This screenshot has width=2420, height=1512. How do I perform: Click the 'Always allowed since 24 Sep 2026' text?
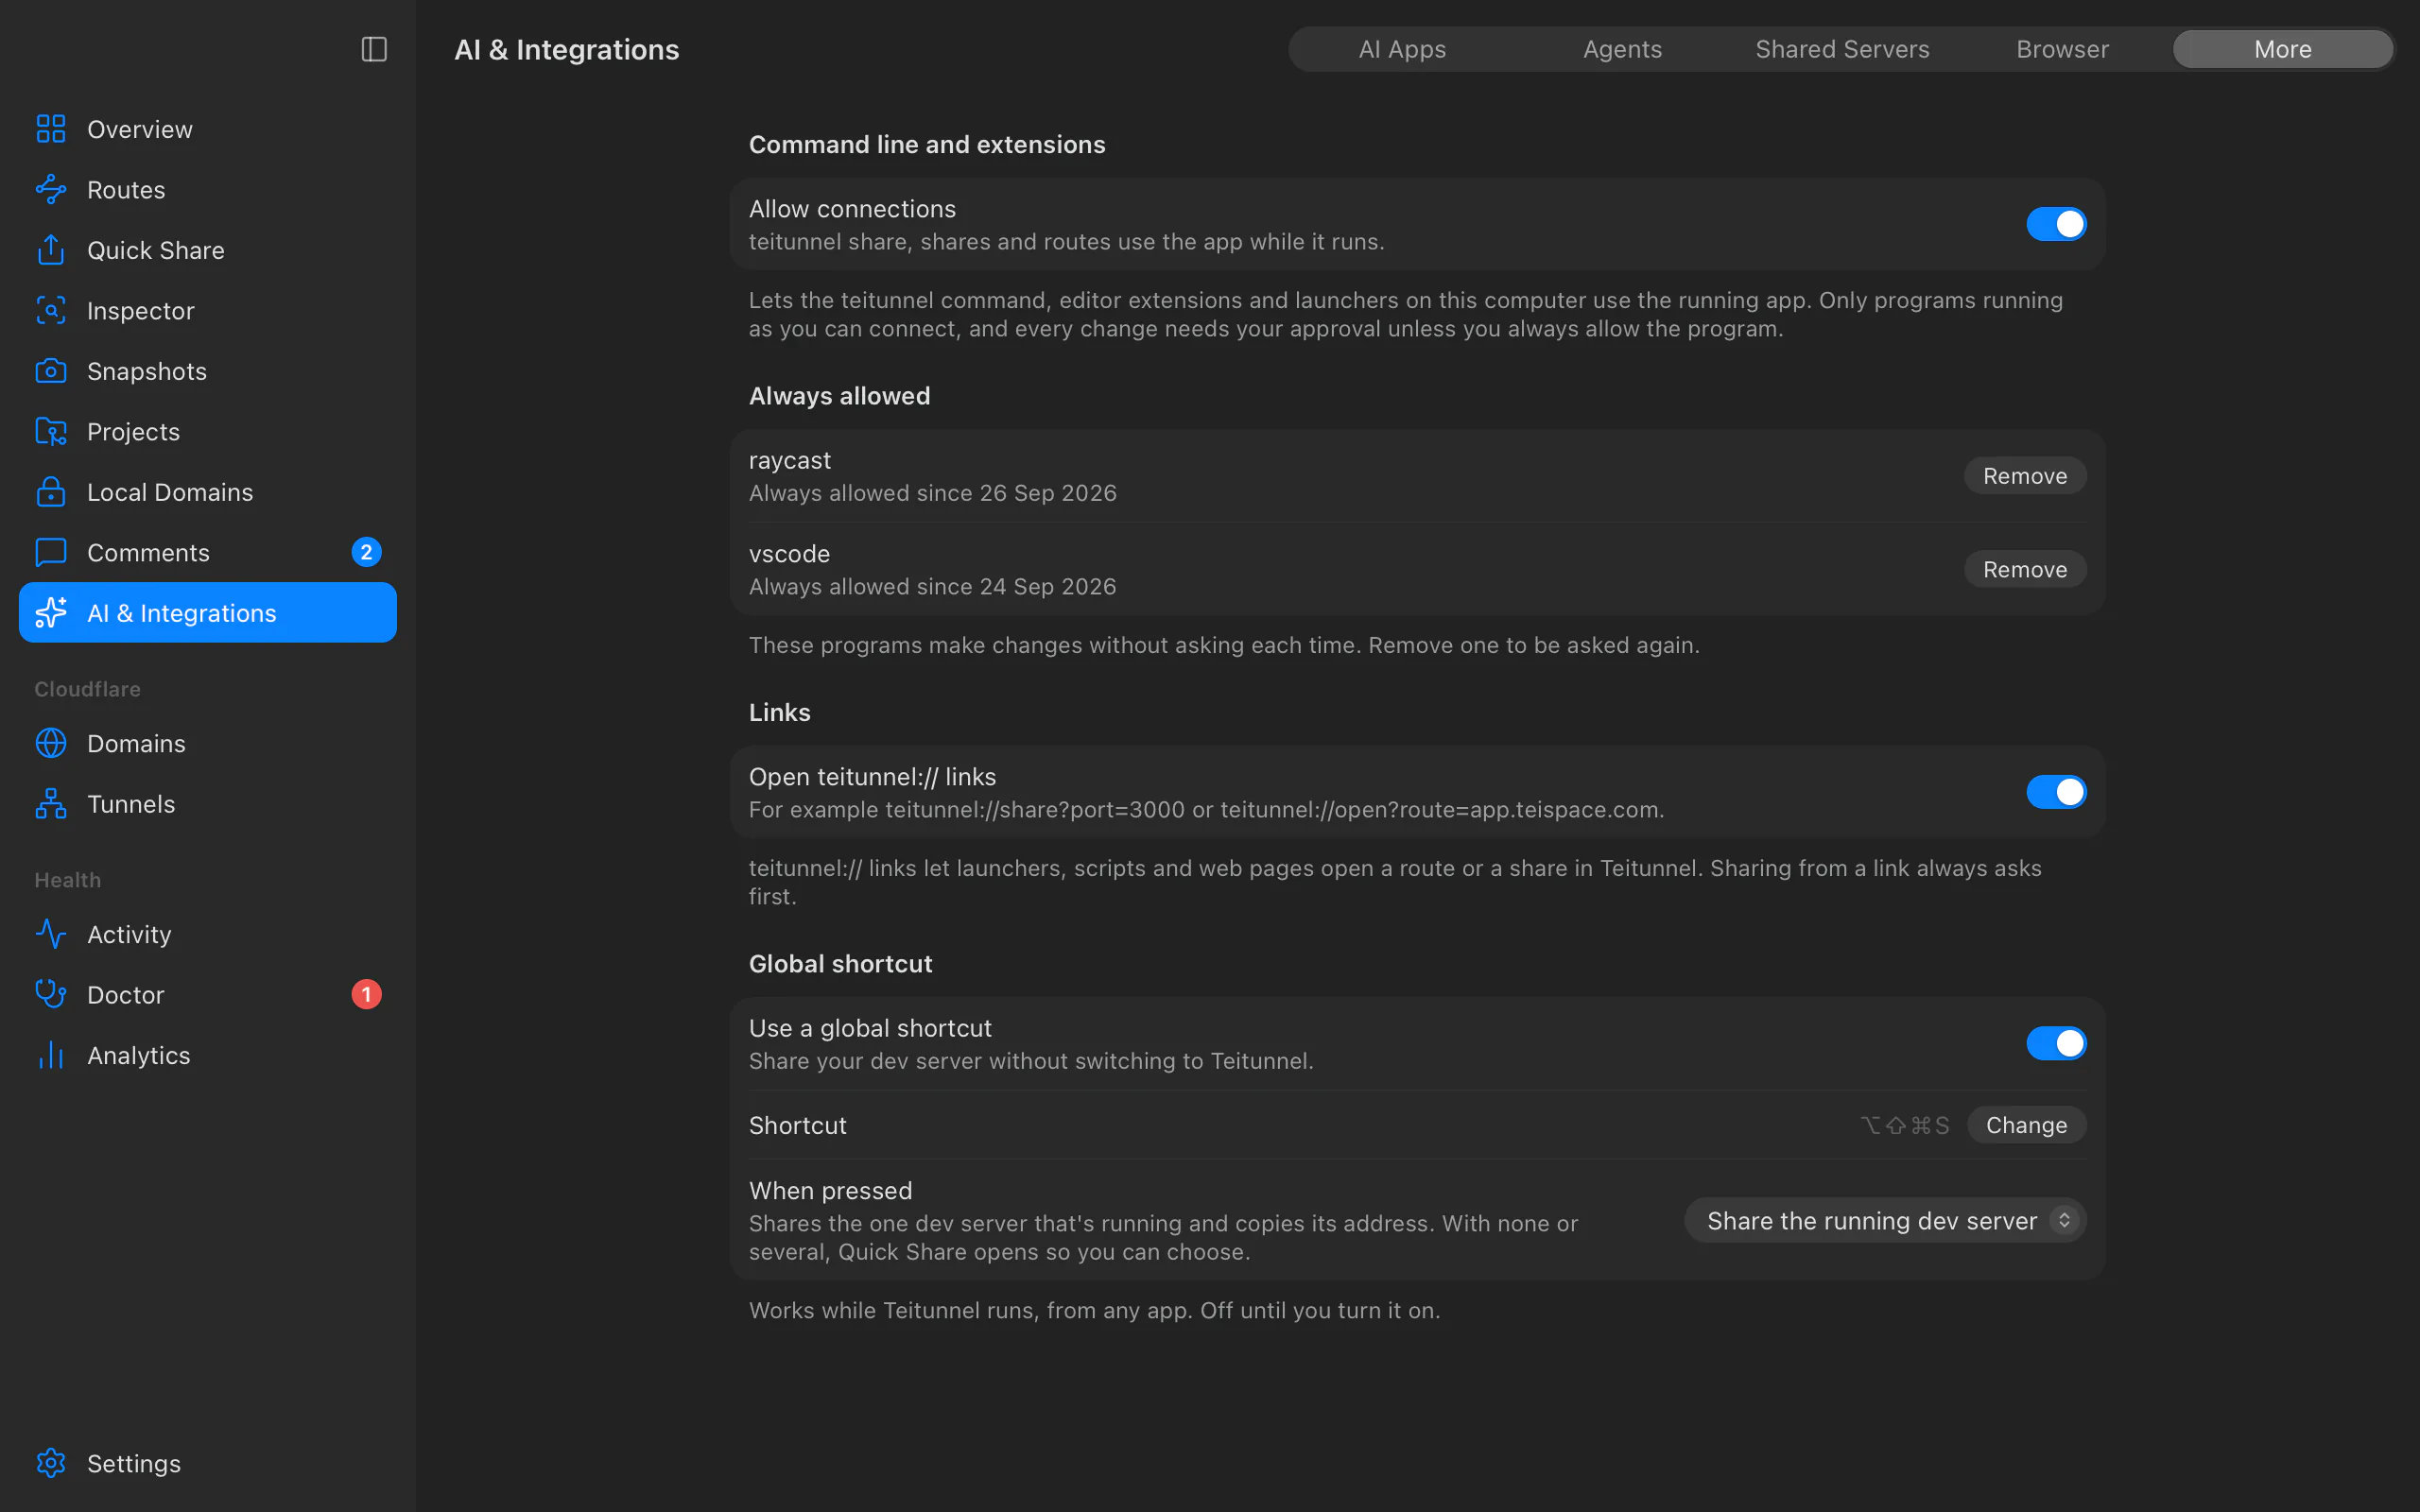(x=932, y=586)
